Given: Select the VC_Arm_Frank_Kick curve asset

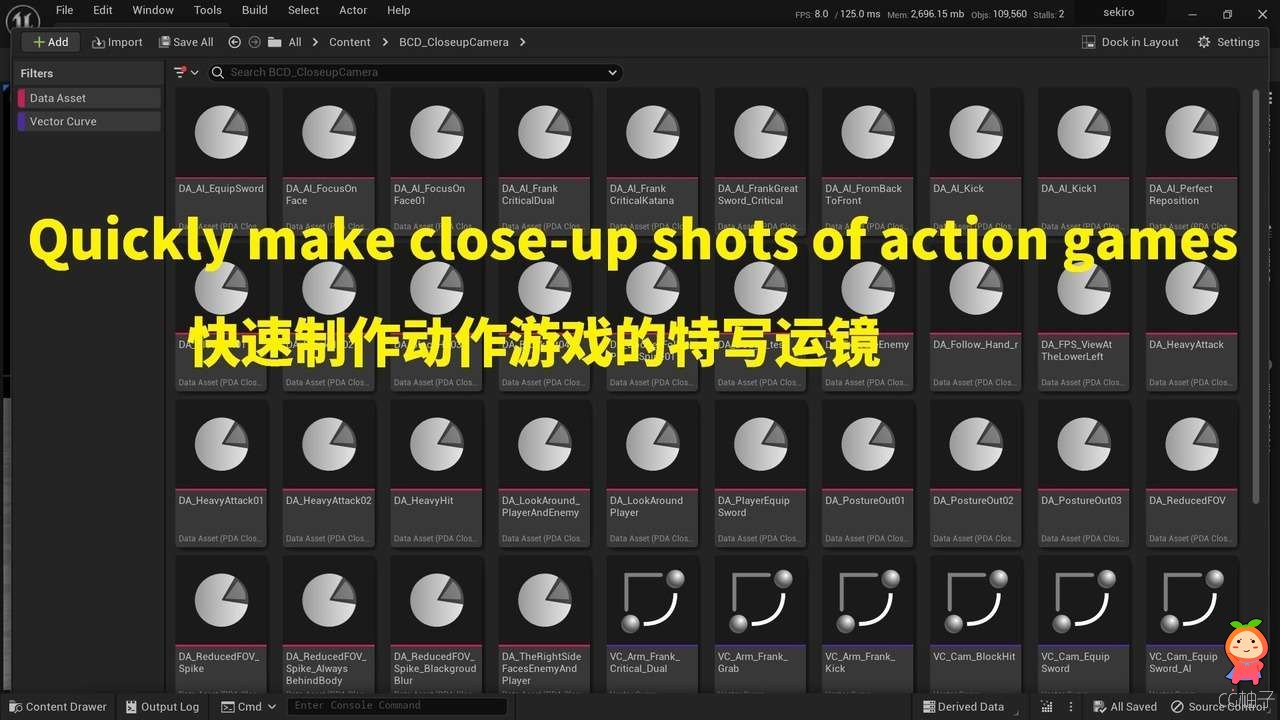Looking at the screenshot, I should 869,624.
